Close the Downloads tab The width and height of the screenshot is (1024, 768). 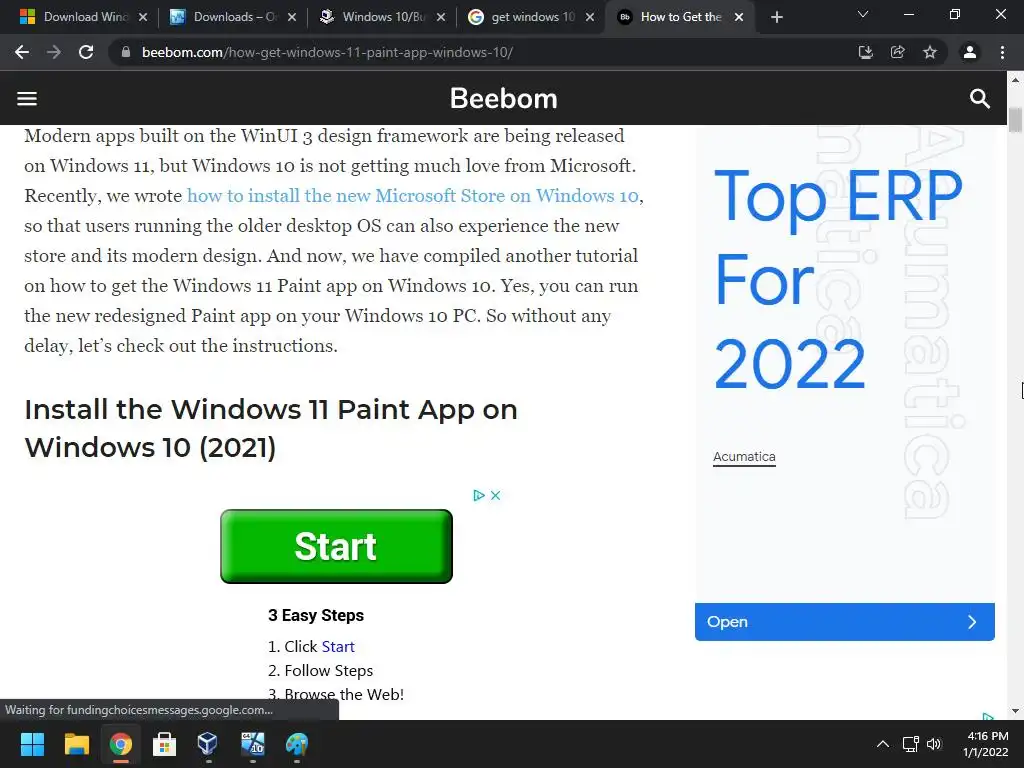click(292, 17)
